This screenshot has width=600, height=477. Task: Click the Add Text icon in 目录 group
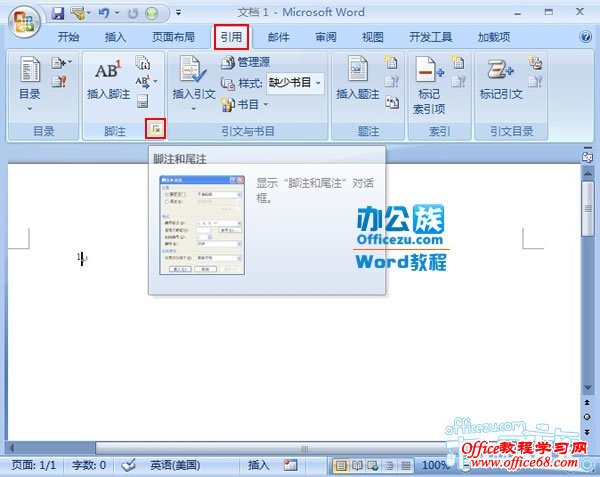61,62
